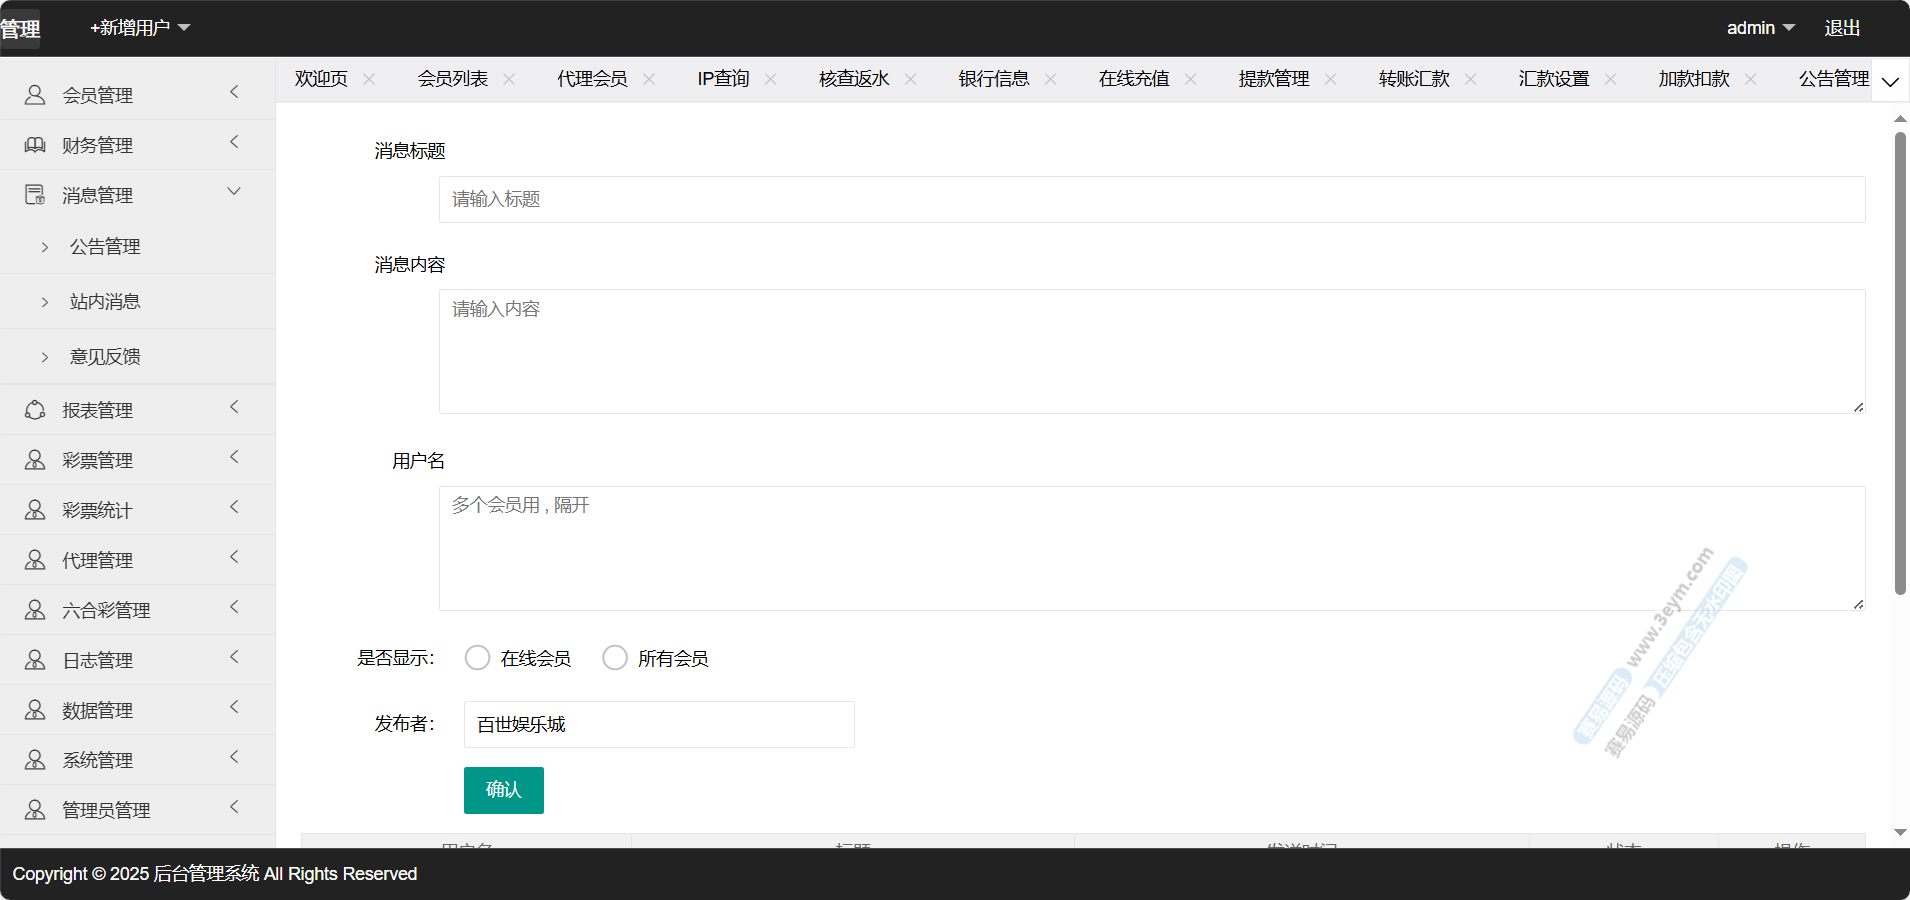Viewport: 1910px width, 900px height.
Task: Switch to the 提款管理 tab
Action: [1273, 79]
